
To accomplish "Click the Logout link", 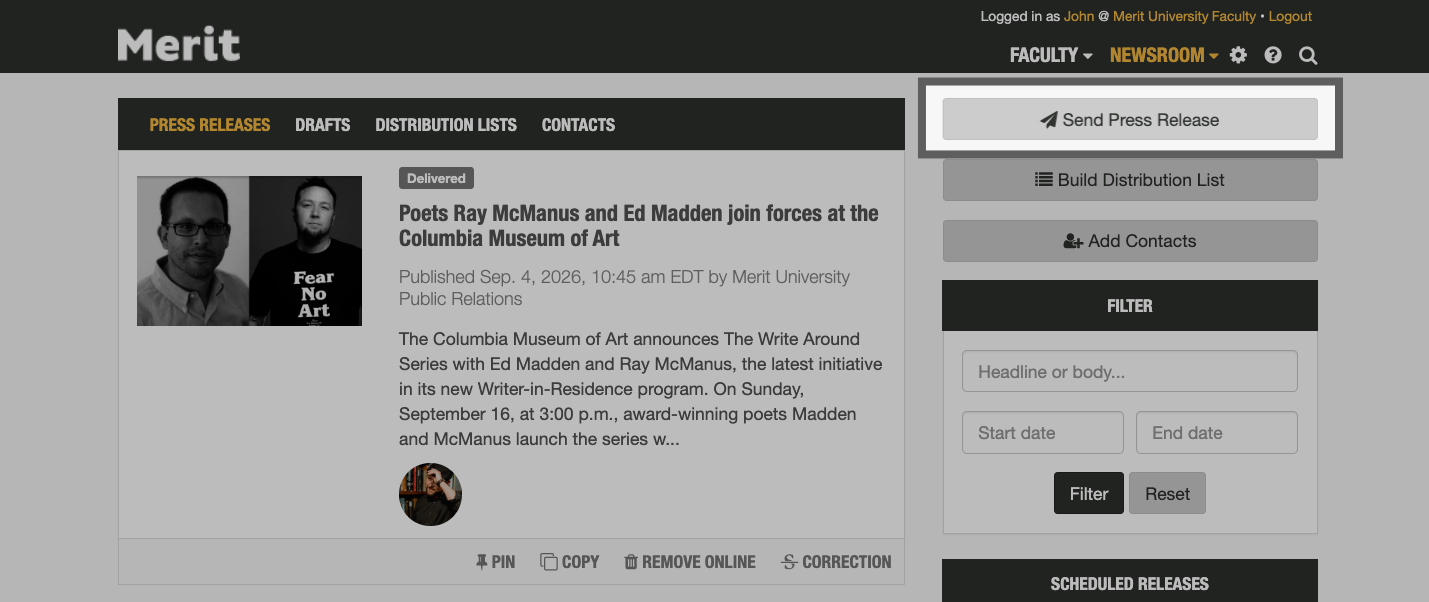I will click(1290, 16).
